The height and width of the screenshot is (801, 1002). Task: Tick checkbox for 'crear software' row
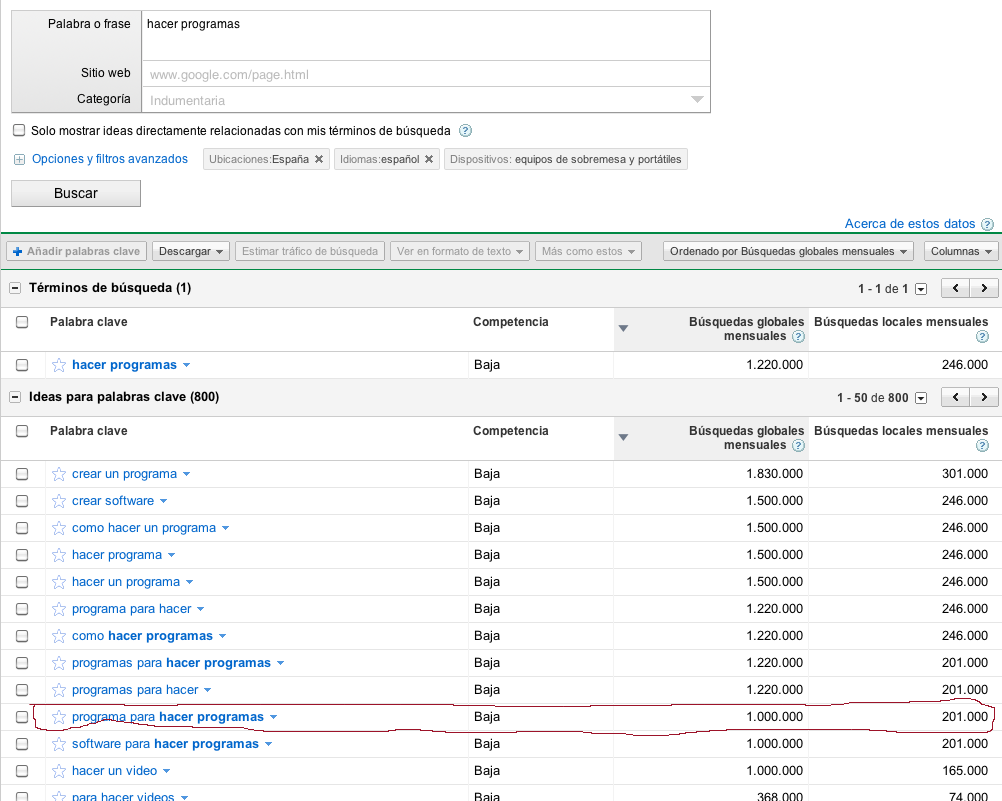coord(22,501)
